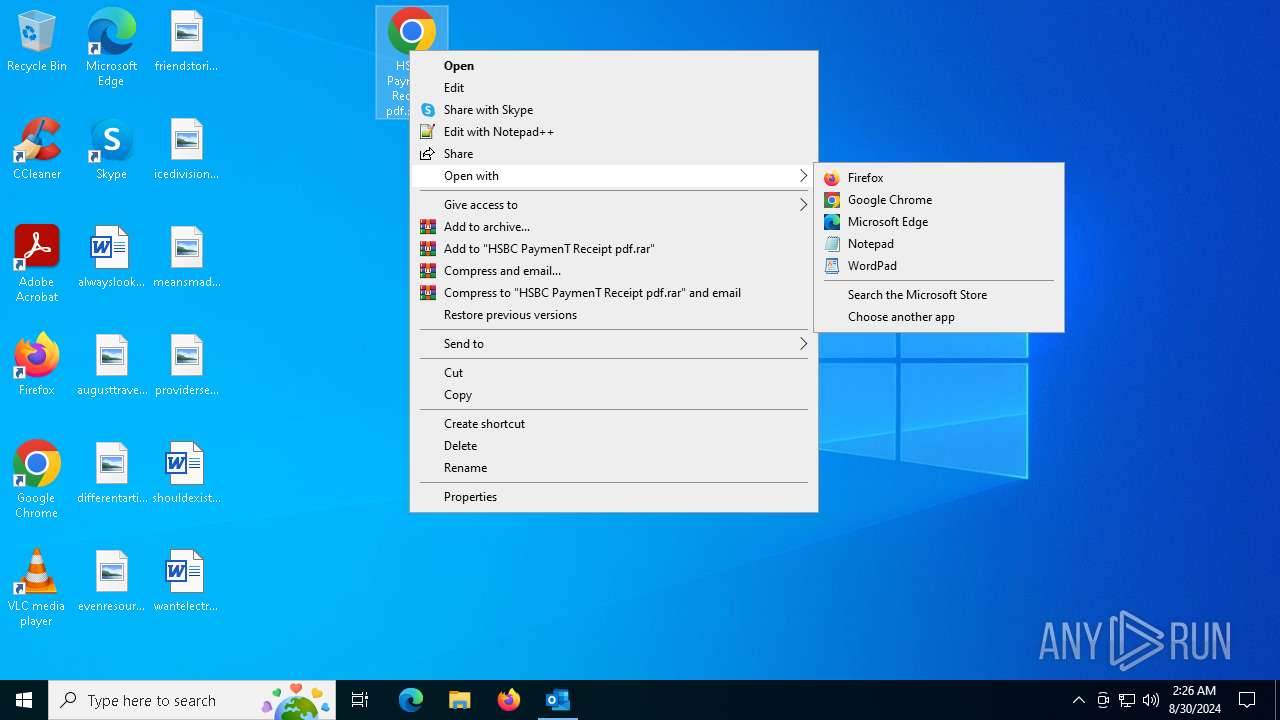
Task: Open volume control in system tray
Action: (1151, 700)
